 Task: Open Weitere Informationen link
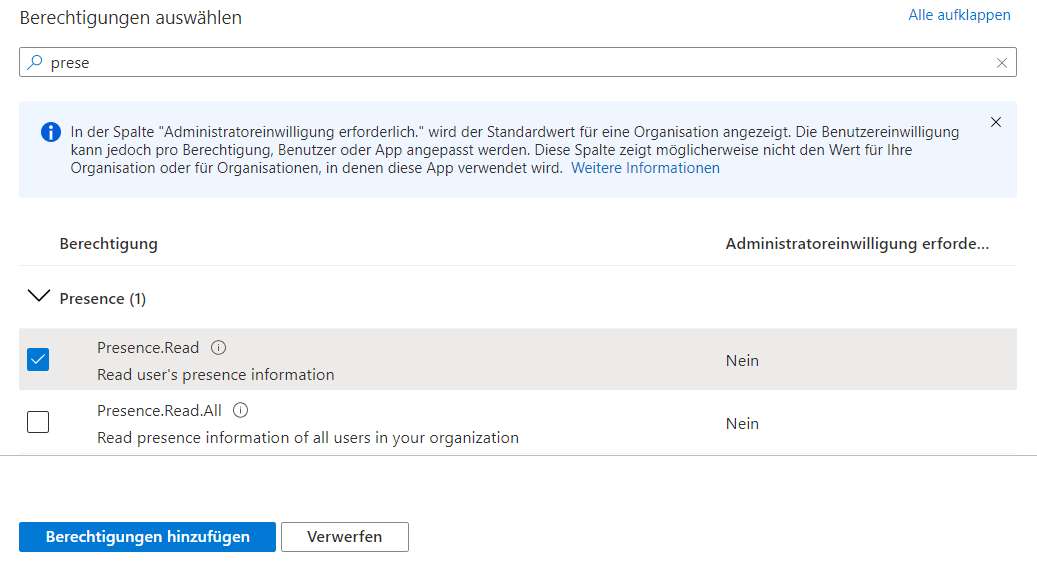645,168
